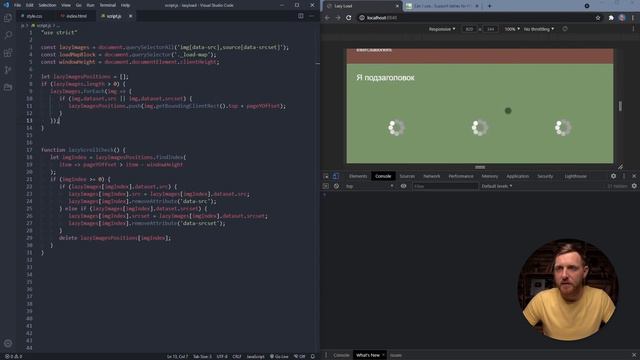Go forward in the Chrome browser
This screenshot has width=640, height=360.
338,18
